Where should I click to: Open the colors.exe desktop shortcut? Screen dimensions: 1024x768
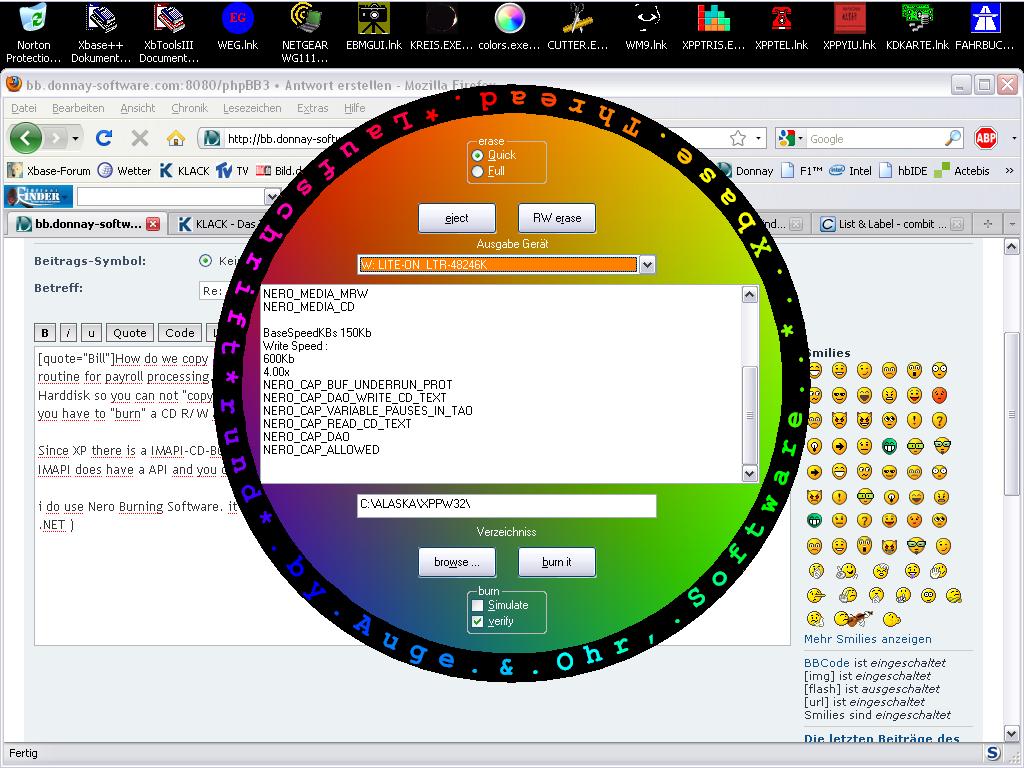[x=509, y=28]
